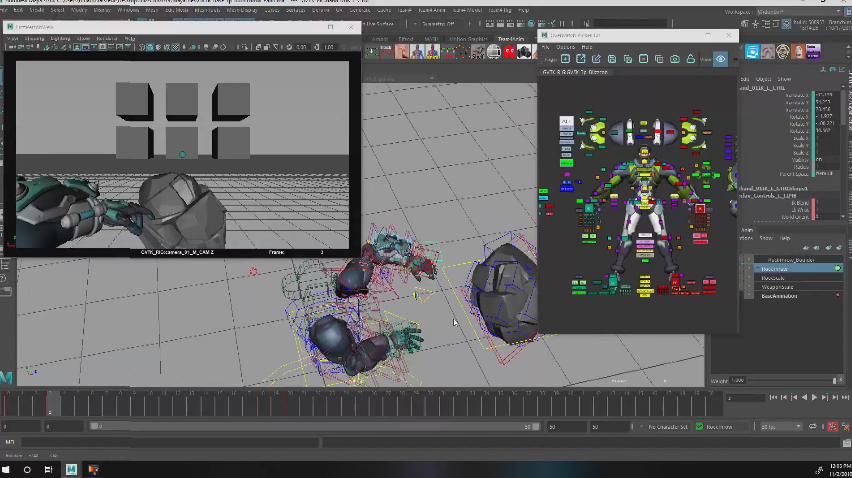Image resolution: width=852 pixels, height=478 pixels.
Task: Collapse the RockThrow layer caret
Action: pos(758,269)
